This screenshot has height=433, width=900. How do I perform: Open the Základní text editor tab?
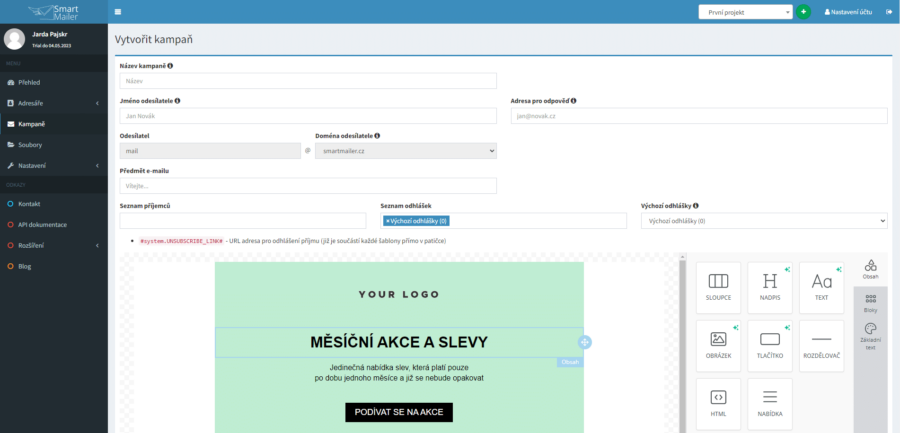(870, 337)
